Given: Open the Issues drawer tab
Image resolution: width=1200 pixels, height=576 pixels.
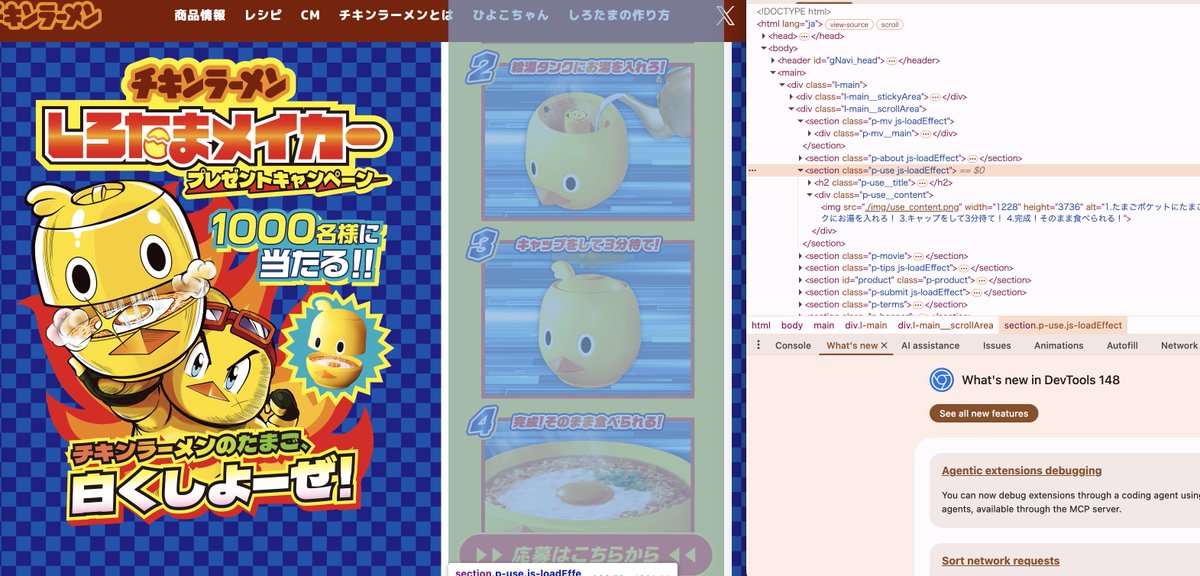Looking at the screenshot, I should tap(997, 345).
